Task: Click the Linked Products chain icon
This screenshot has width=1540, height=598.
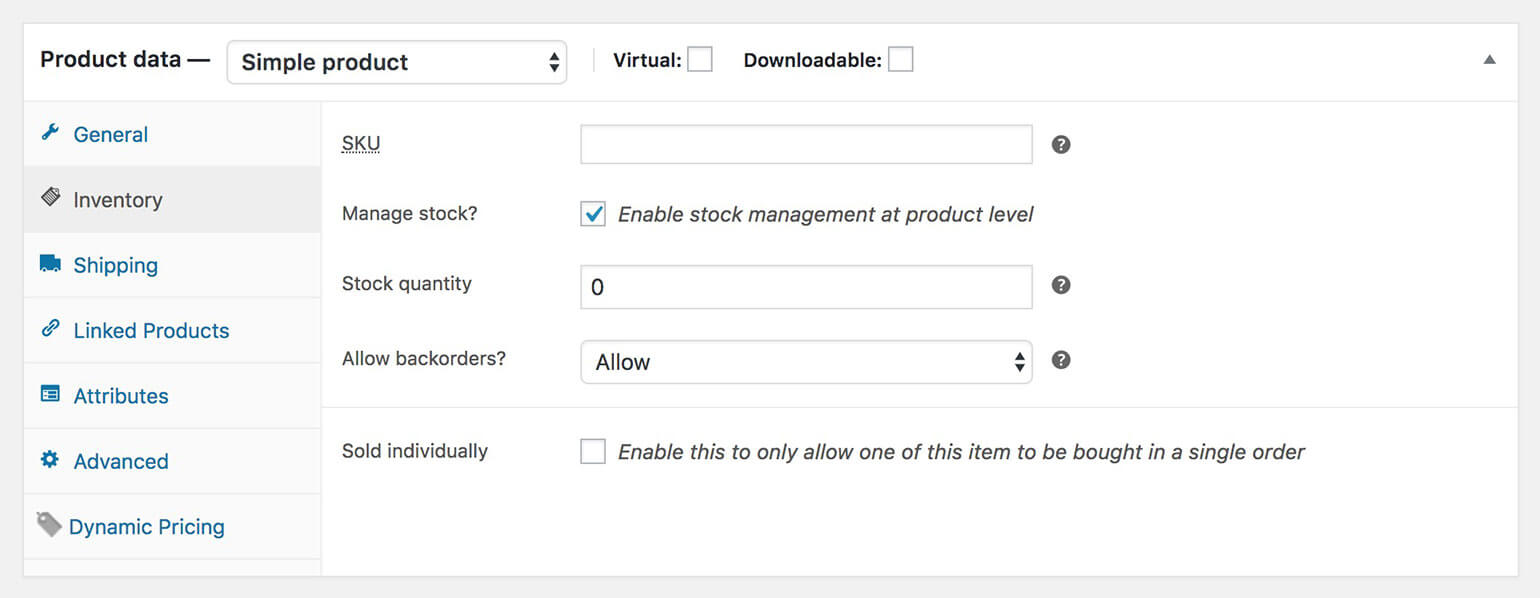Action: [50, 329]
